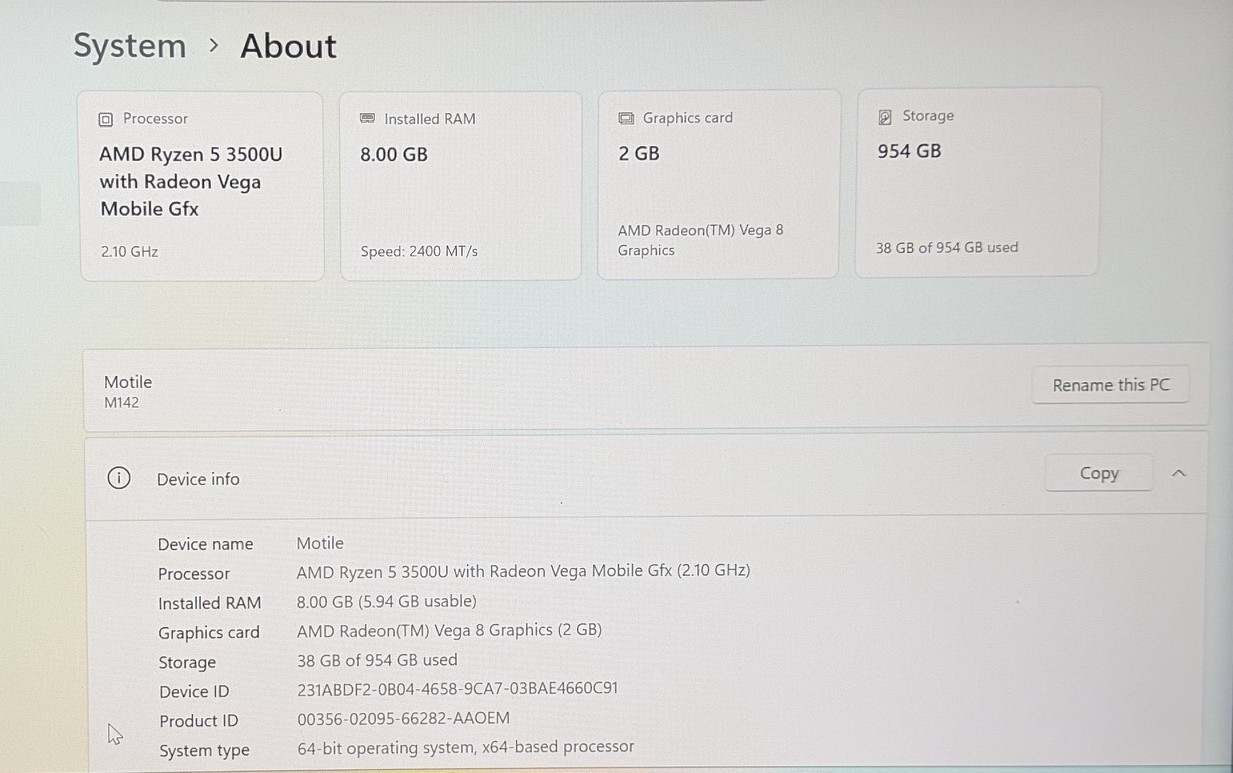Click 38 GB of 954 GB used card text

[947, 247]
